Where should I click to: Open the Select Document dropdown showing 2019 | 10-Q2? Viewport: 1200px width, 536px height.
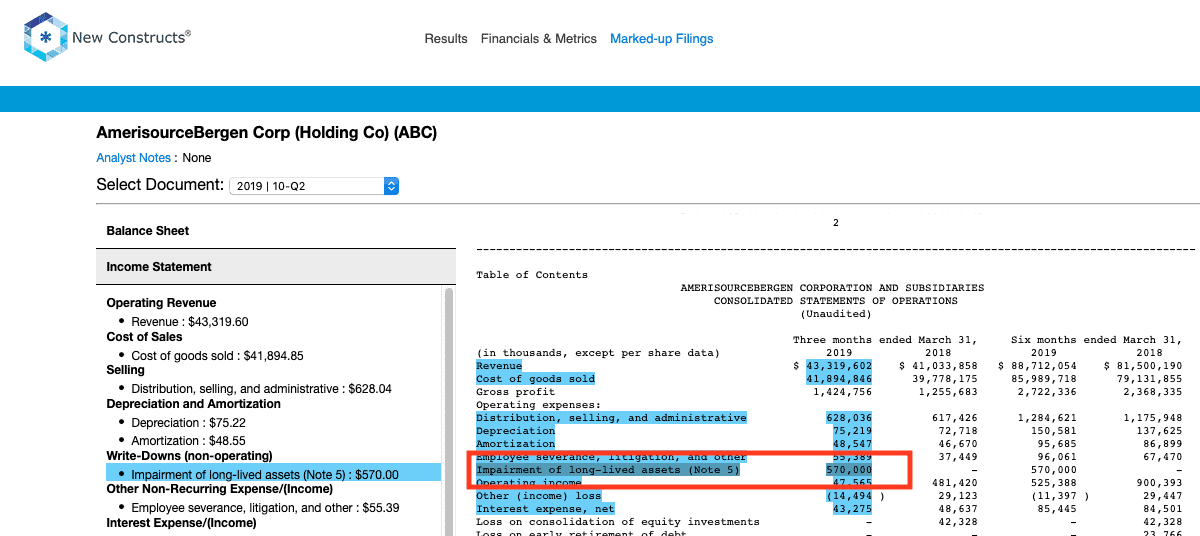314,186
